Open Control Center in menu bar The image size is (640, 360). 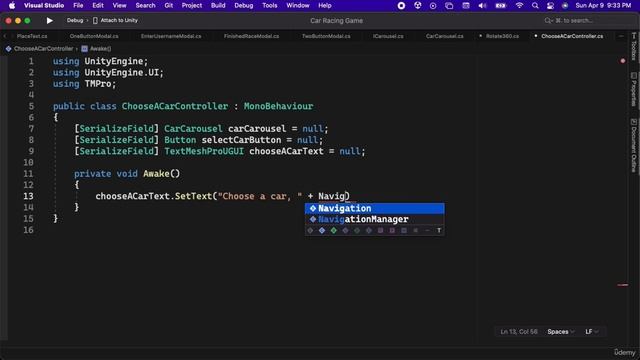point(550,6)
